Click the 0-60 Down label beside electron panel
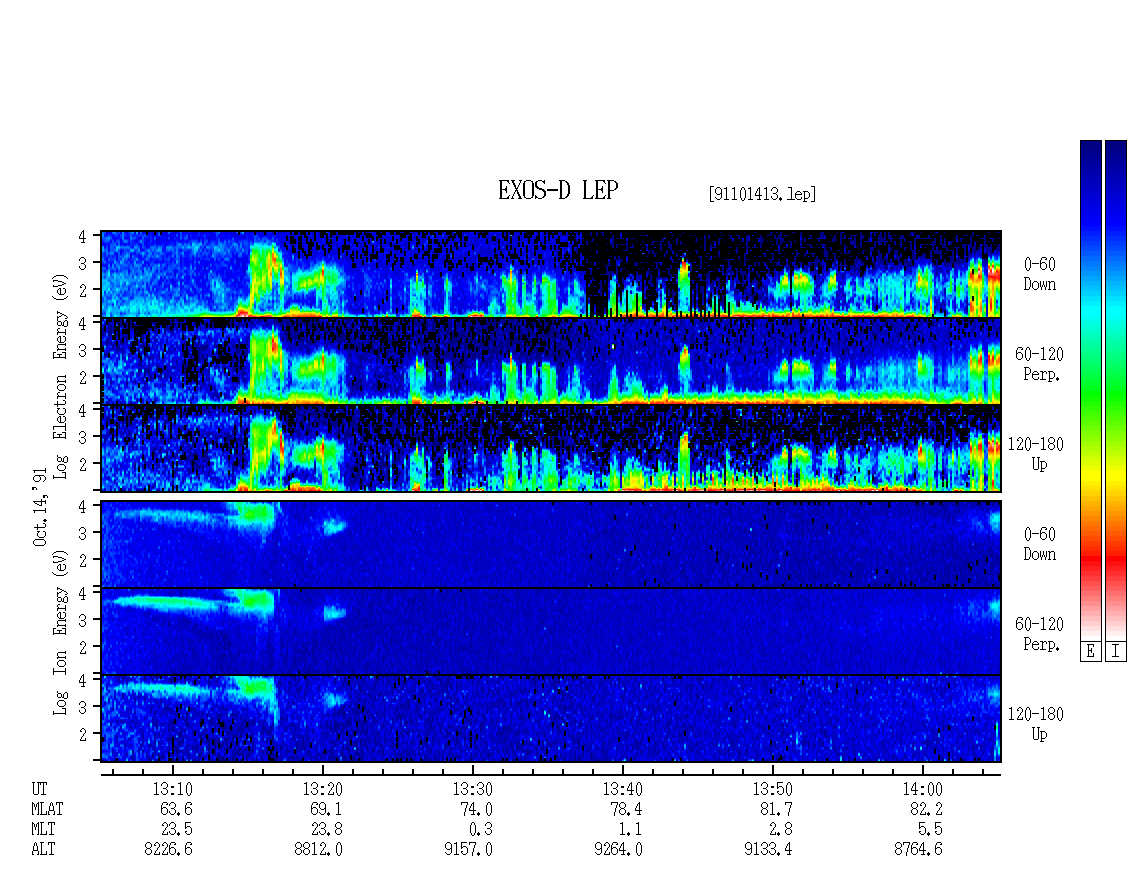1130x875 pixels. click(x=1039, y=275)
